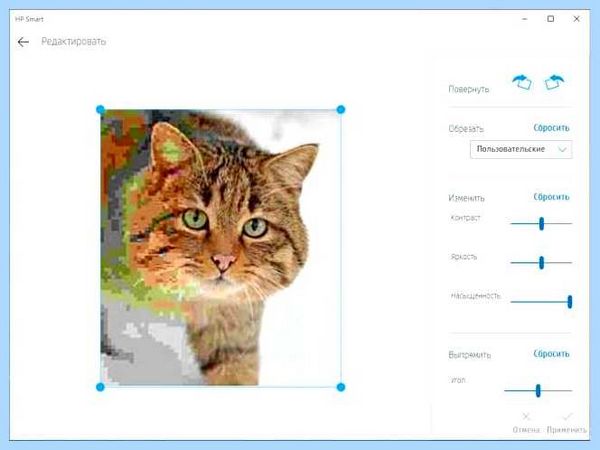Image resolution: width=600 pixels, height=450 pixels.
Task: Maximize the HP Smart window
Action: 551,19
